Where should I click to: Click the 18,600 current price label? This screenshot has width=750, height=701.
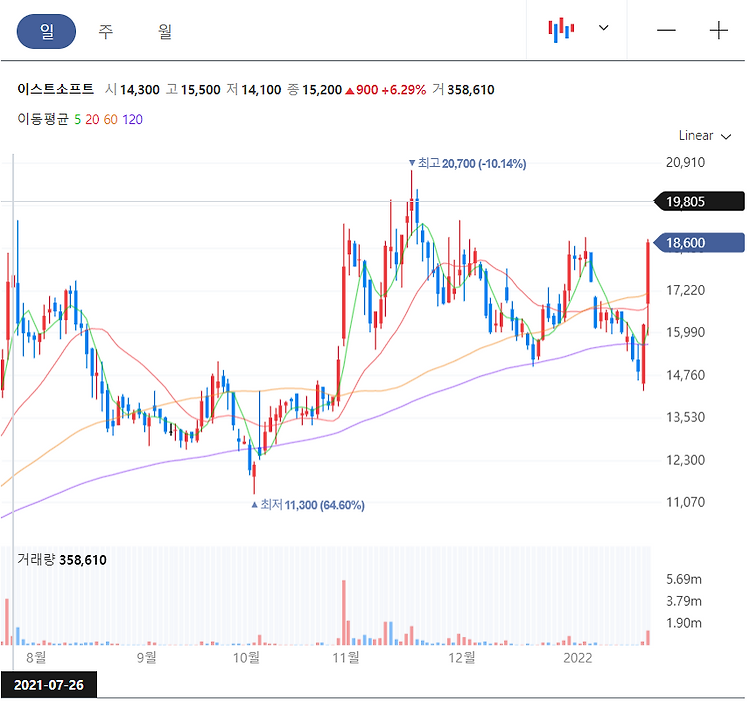tap(699, 242)
